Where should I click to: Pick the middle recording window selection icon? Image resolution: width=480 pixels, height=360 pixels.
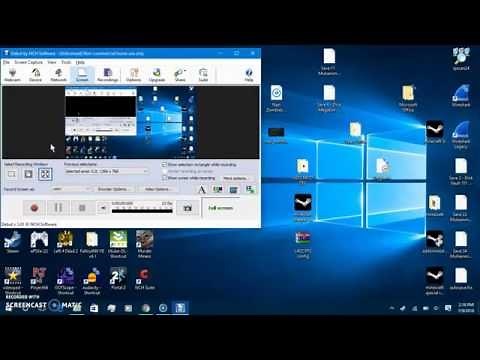(29, 174)
